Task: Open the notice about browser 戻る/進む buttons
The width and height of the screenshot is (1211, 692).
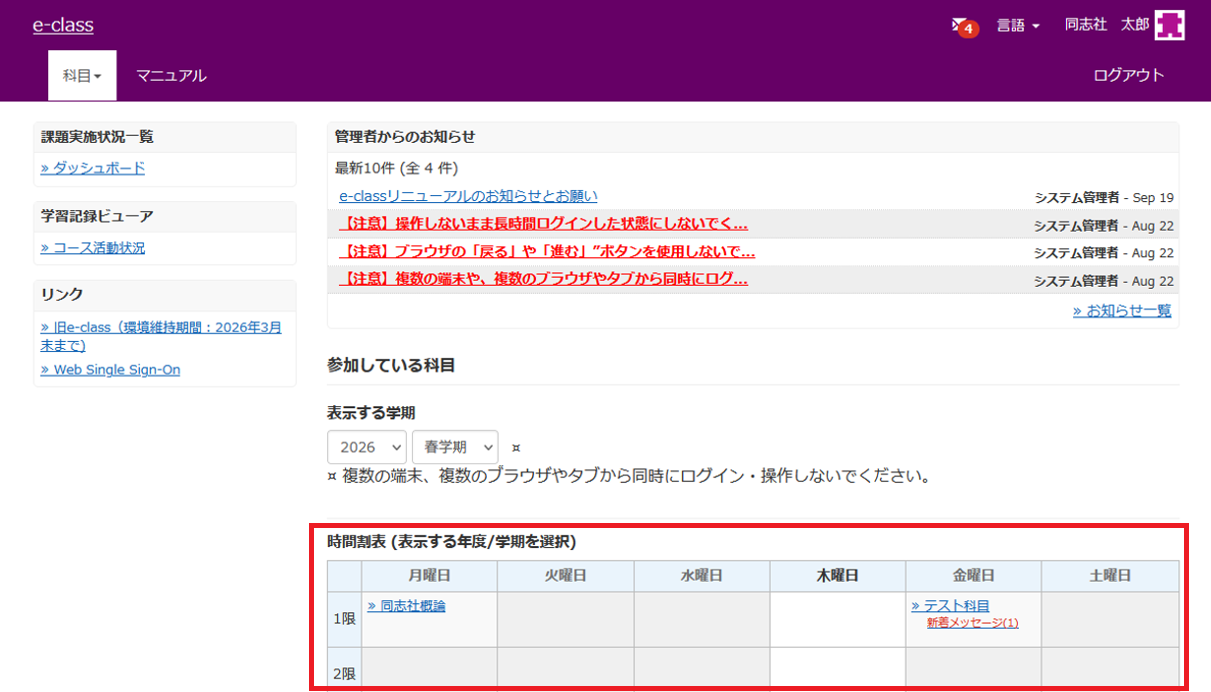Action: [547, 252]
